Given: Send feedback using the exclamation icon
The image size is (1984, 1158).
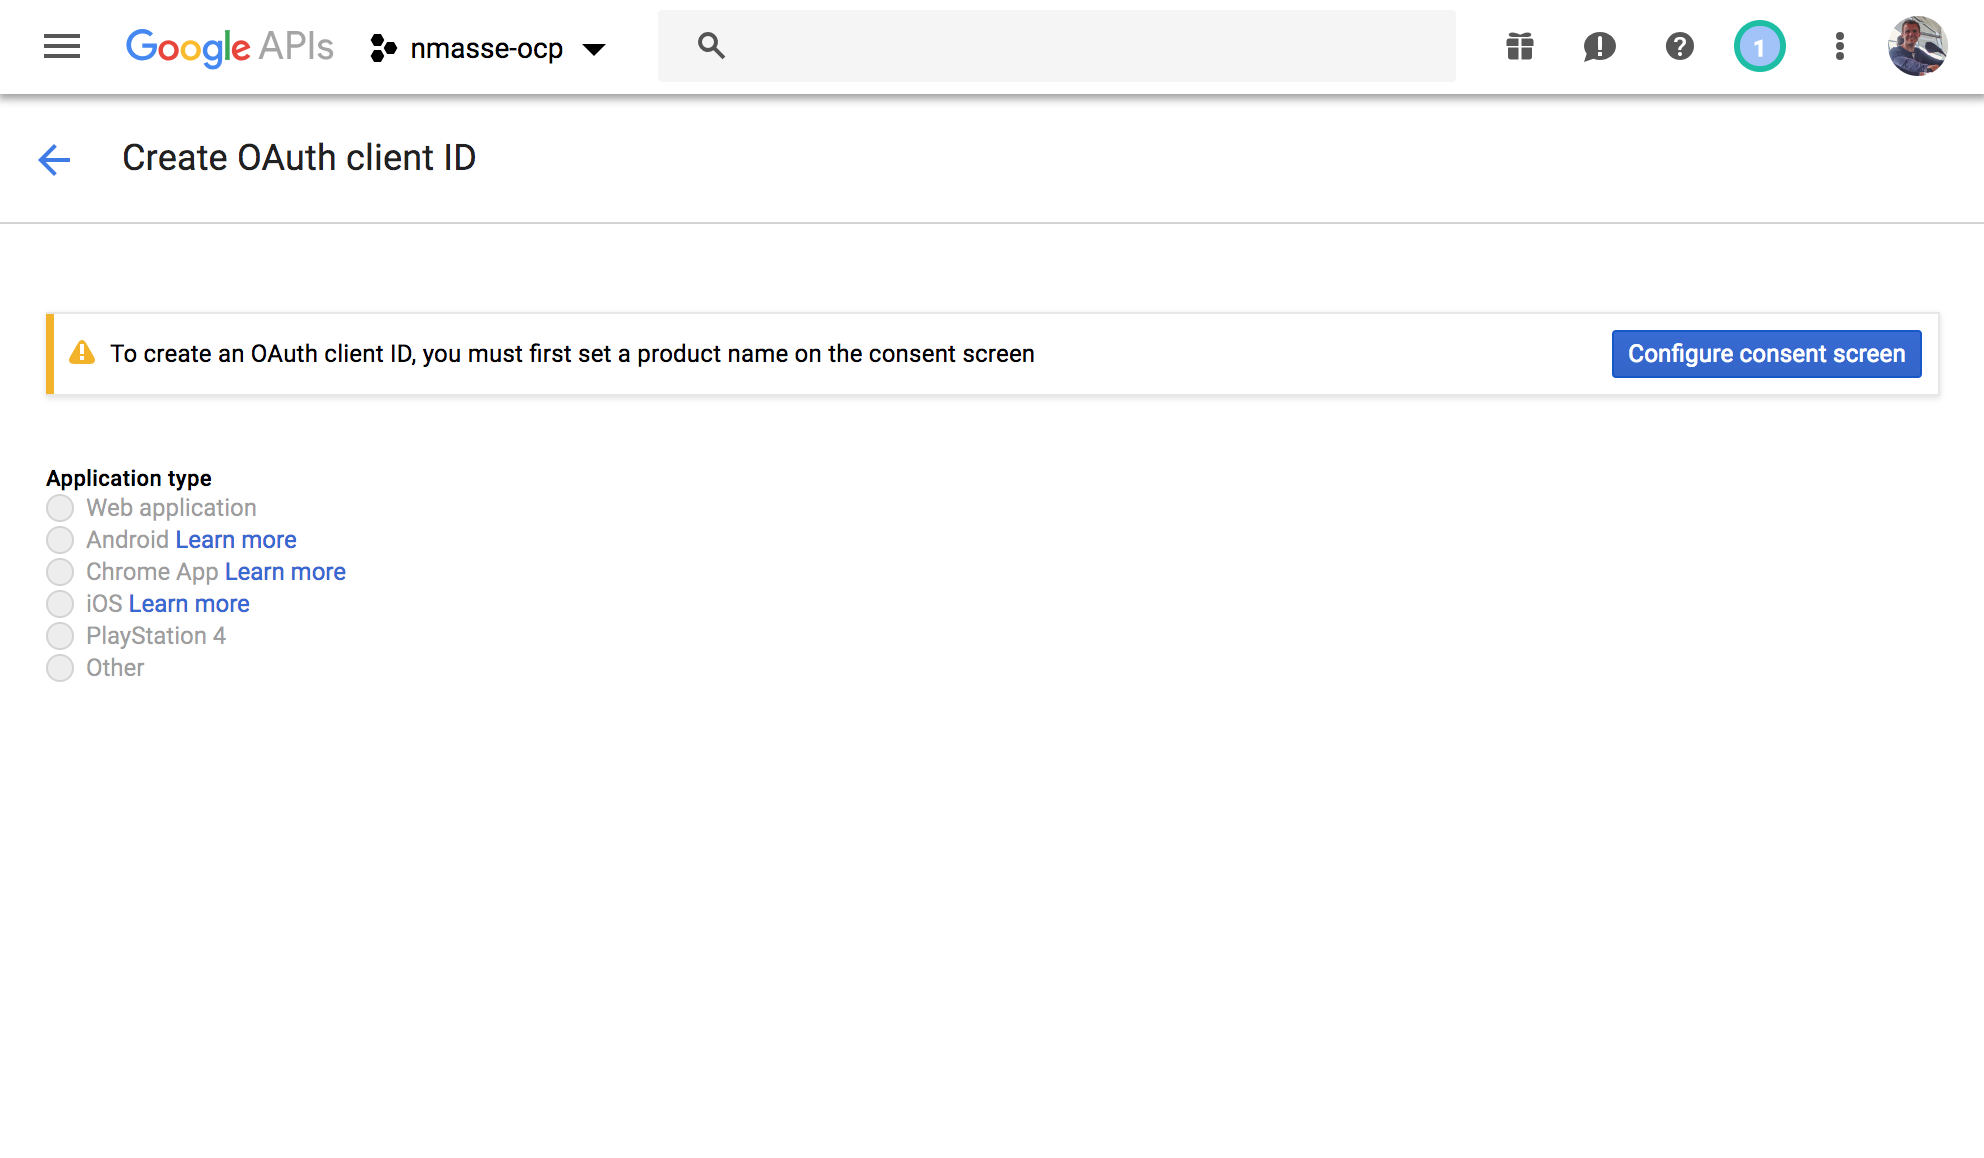Looking at the screenshot, I should (x=1599, y=46).
